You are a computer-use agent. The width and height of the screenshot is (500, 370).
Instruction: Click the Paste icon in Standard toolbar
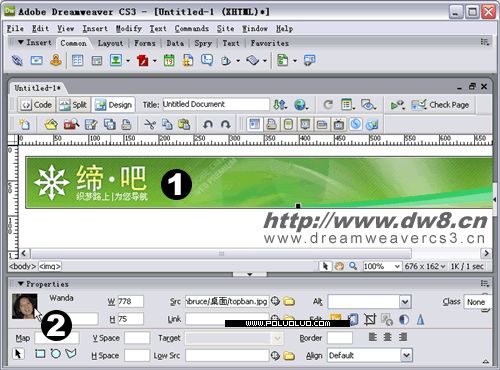[184, 124]
